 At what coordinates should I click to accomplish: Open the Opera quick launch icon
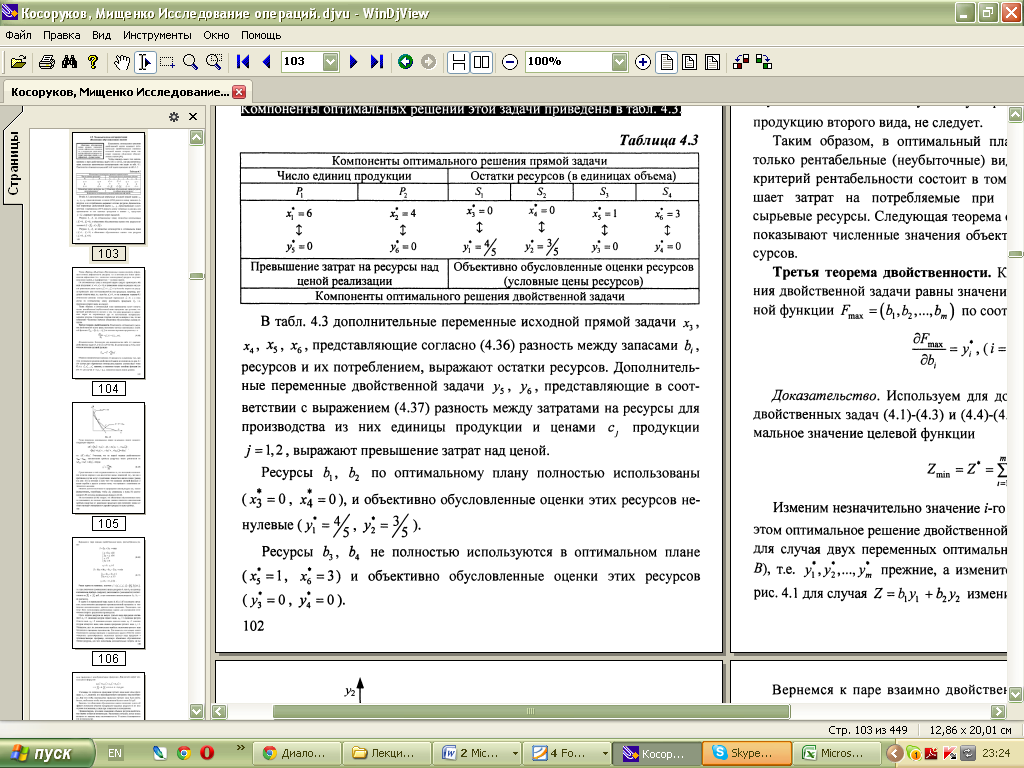(x=207, y=753)
